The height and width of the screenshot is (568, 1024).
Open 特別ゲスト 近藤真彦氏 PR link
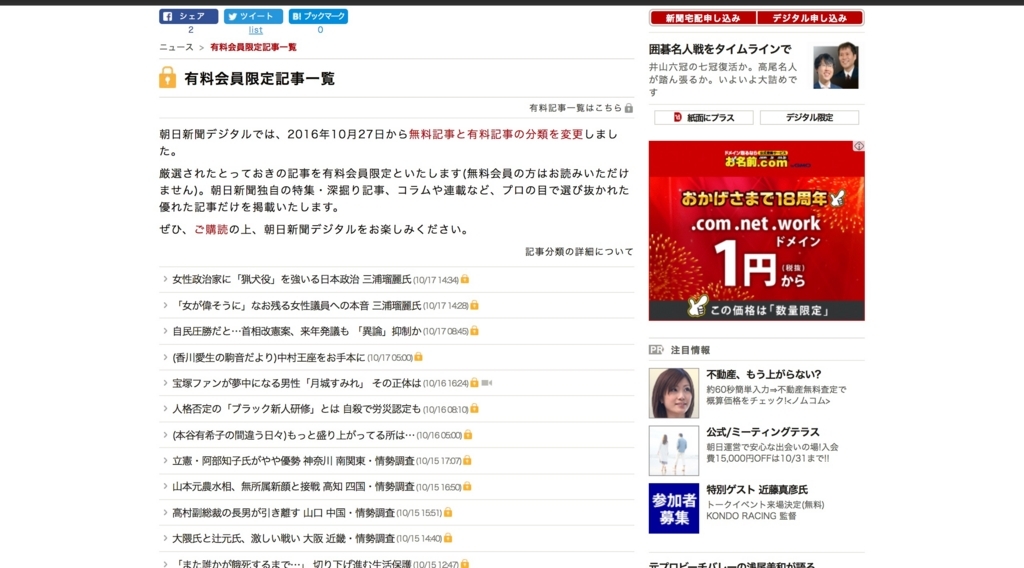(757, 490)
